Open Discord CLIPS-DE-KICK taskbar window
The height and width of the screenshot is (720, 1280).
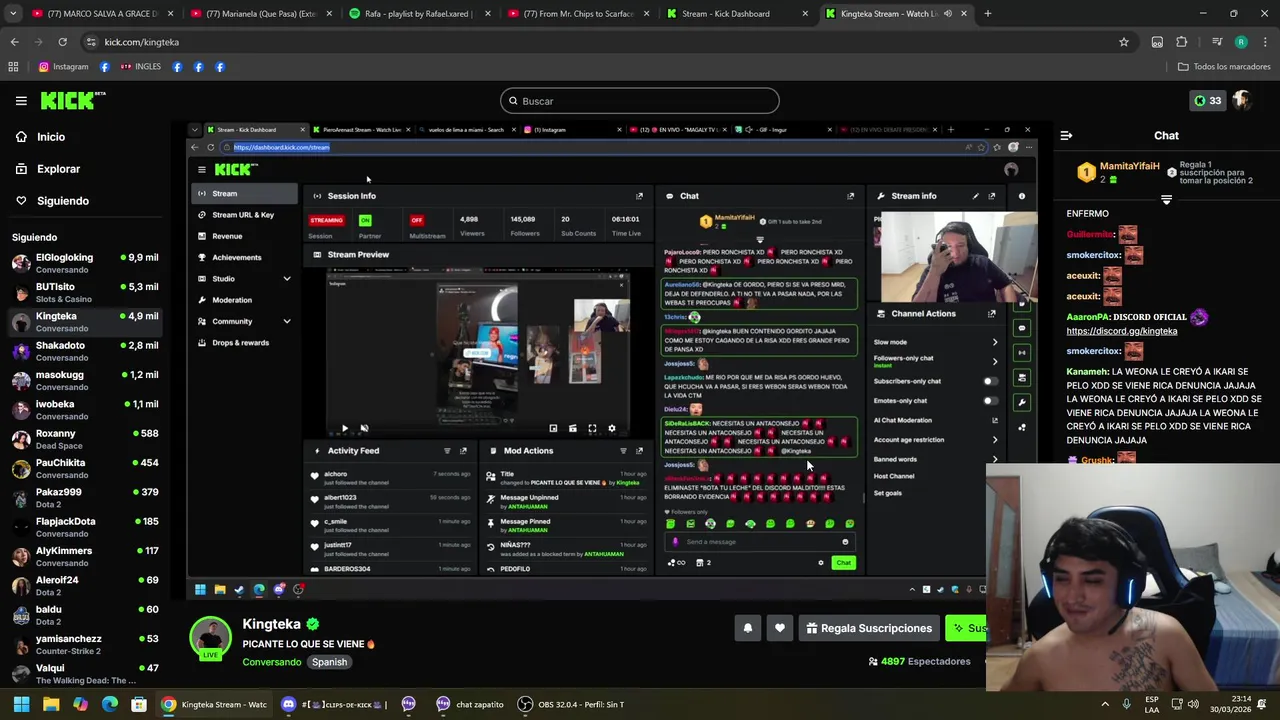click(x=335, y=704)
